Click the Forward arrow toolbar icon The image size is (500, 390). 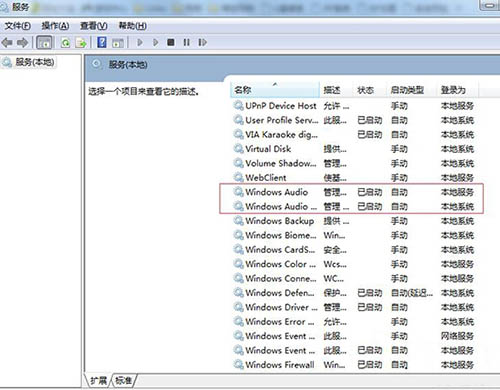[x=22, y=42]
